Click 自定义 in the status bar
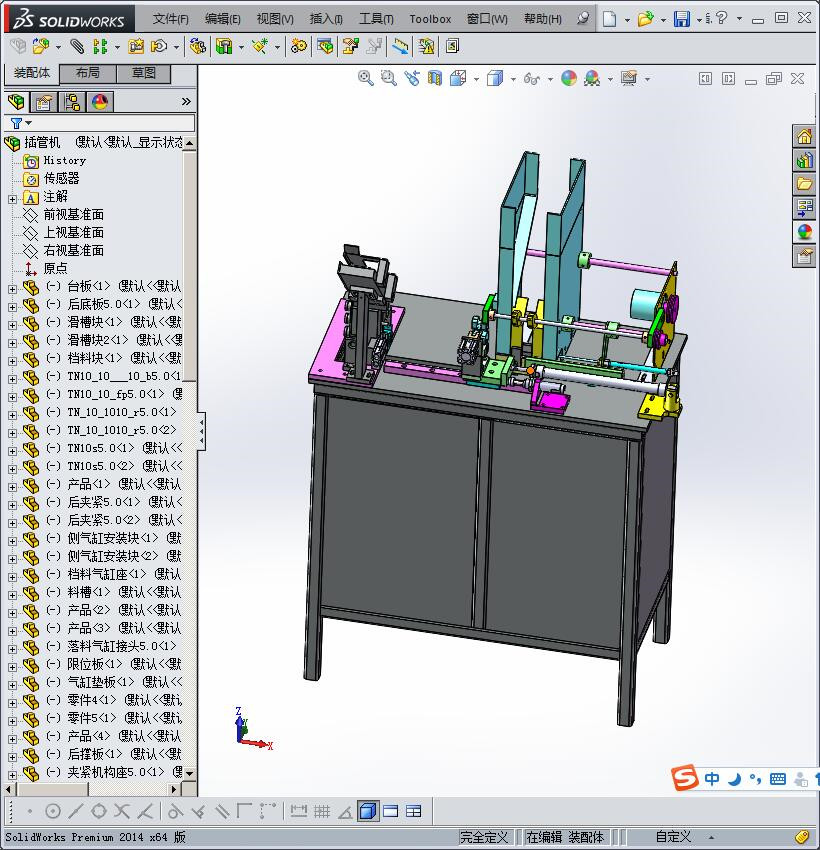The image size is (820, 850). (x=673, y=837)
